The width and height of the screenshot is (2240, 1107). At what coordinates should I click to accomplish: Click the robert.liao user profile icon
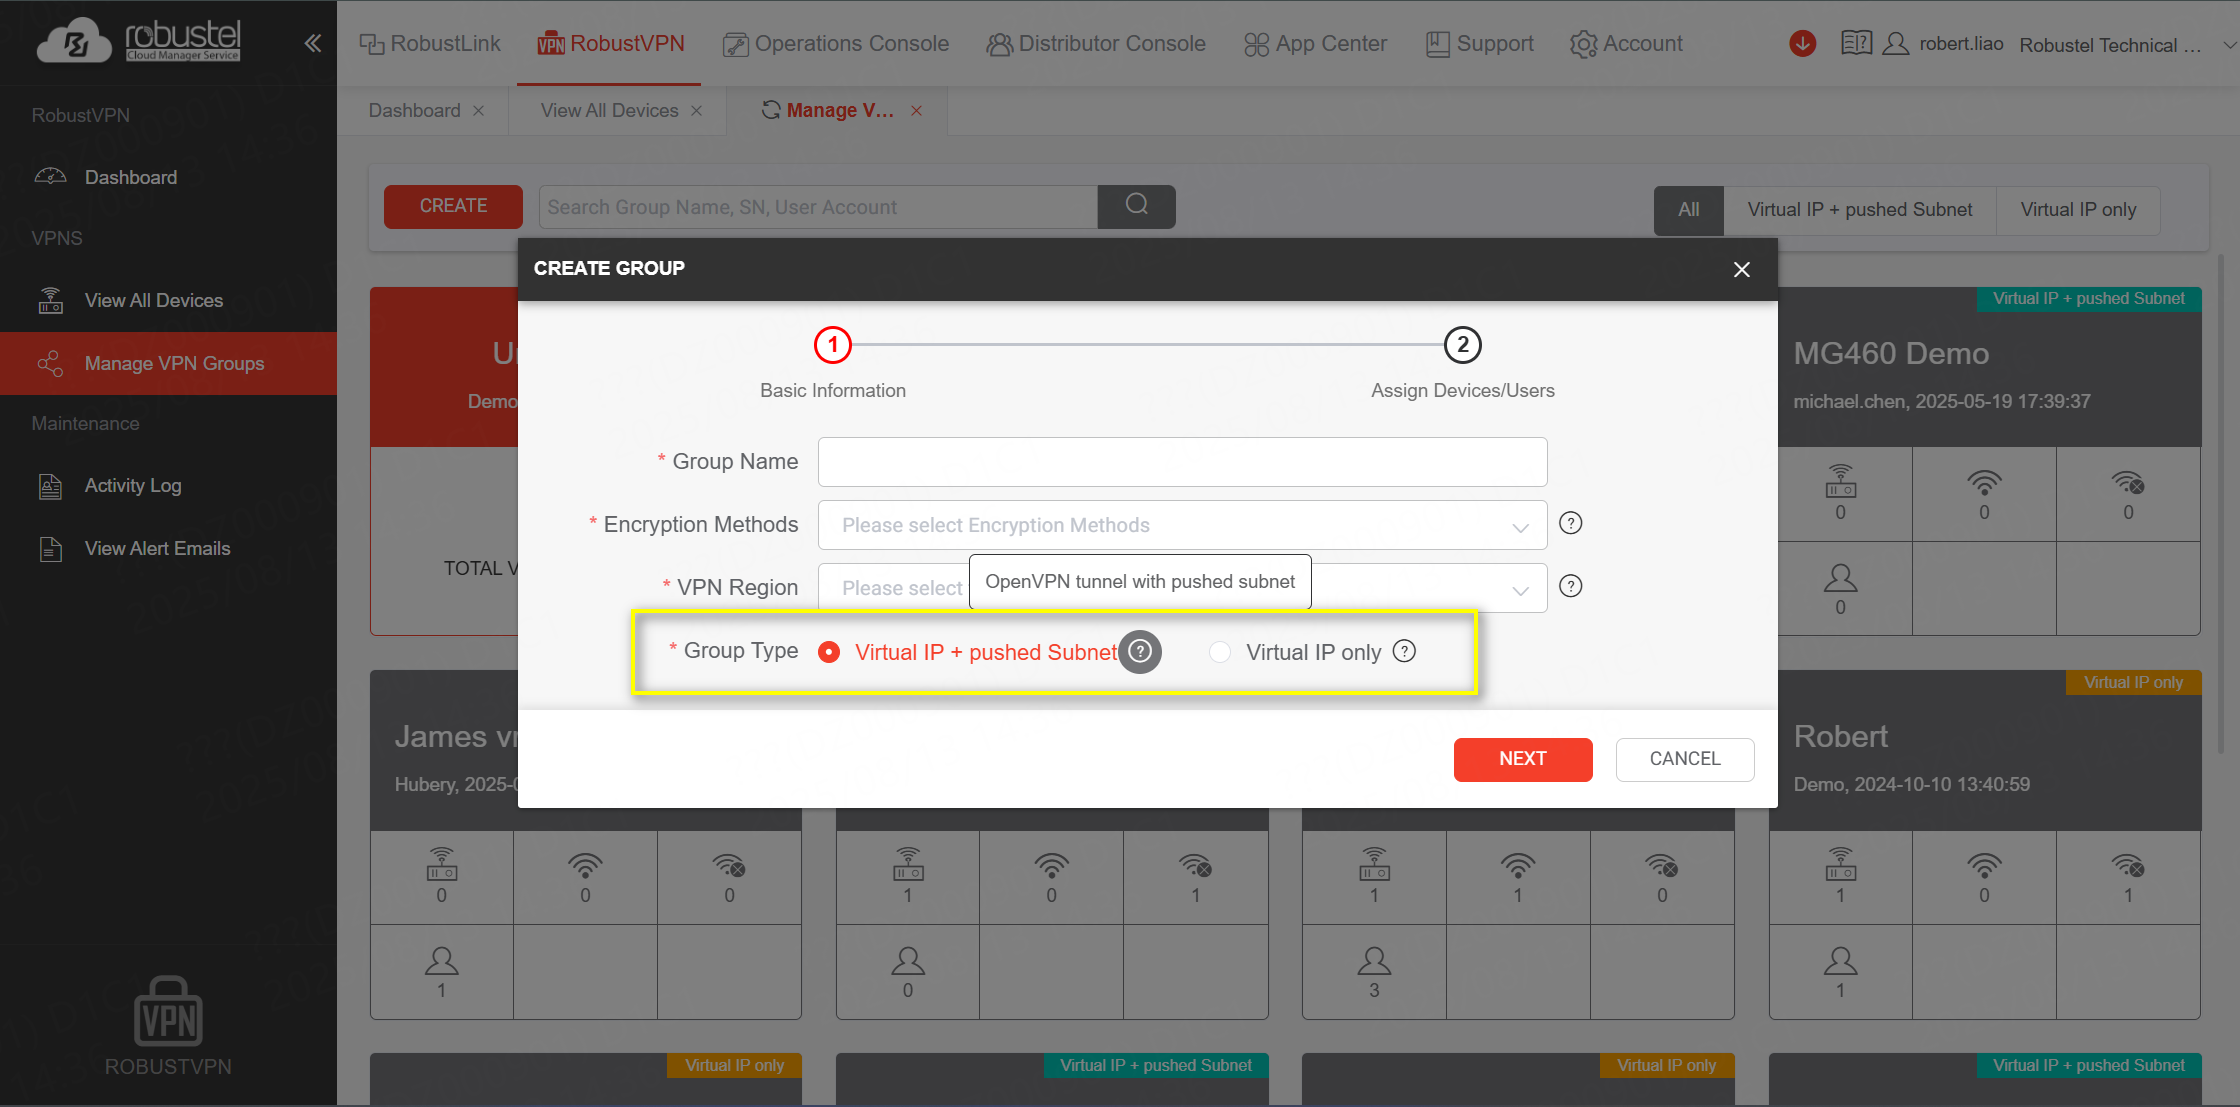(1895, 43)
